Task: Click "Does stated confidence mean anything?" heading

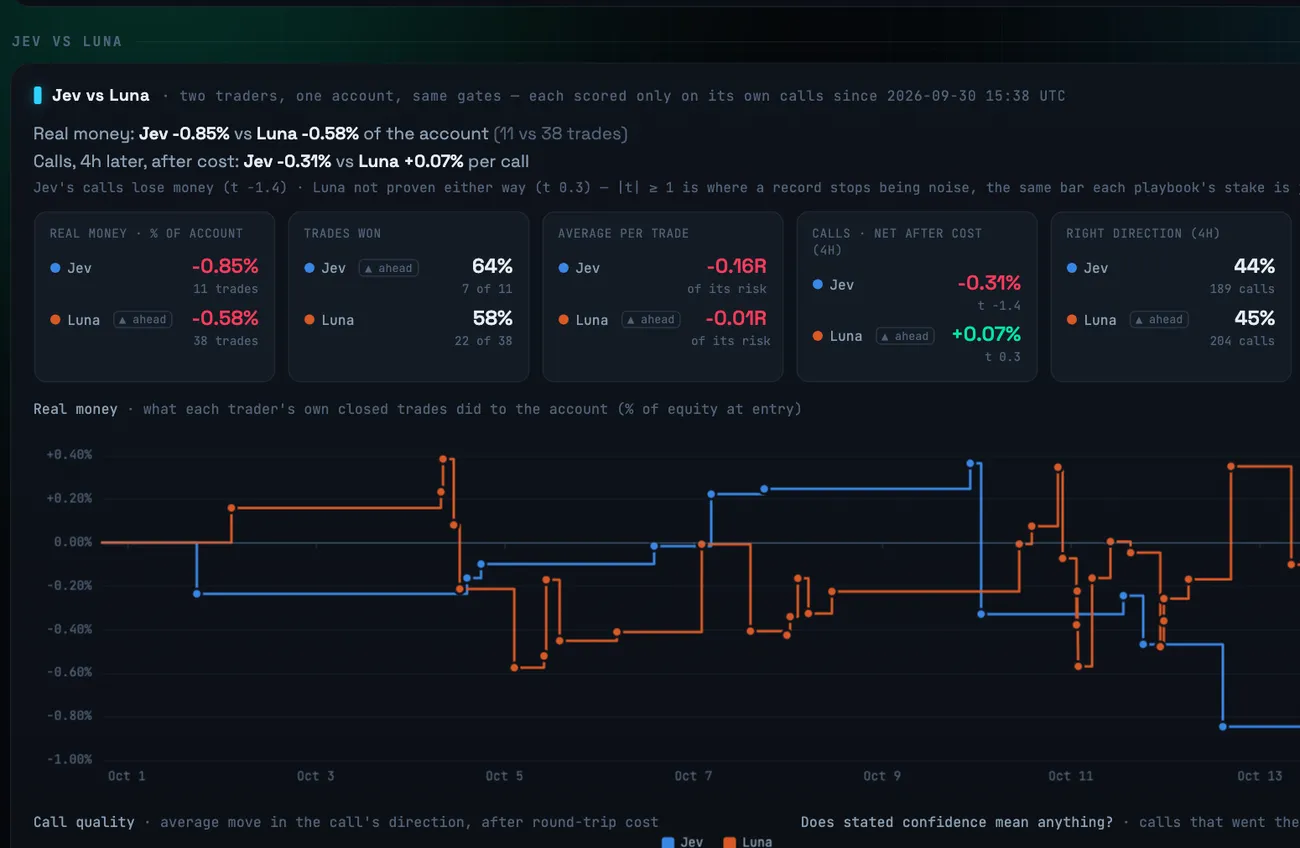Action: [x=957, y=822]
